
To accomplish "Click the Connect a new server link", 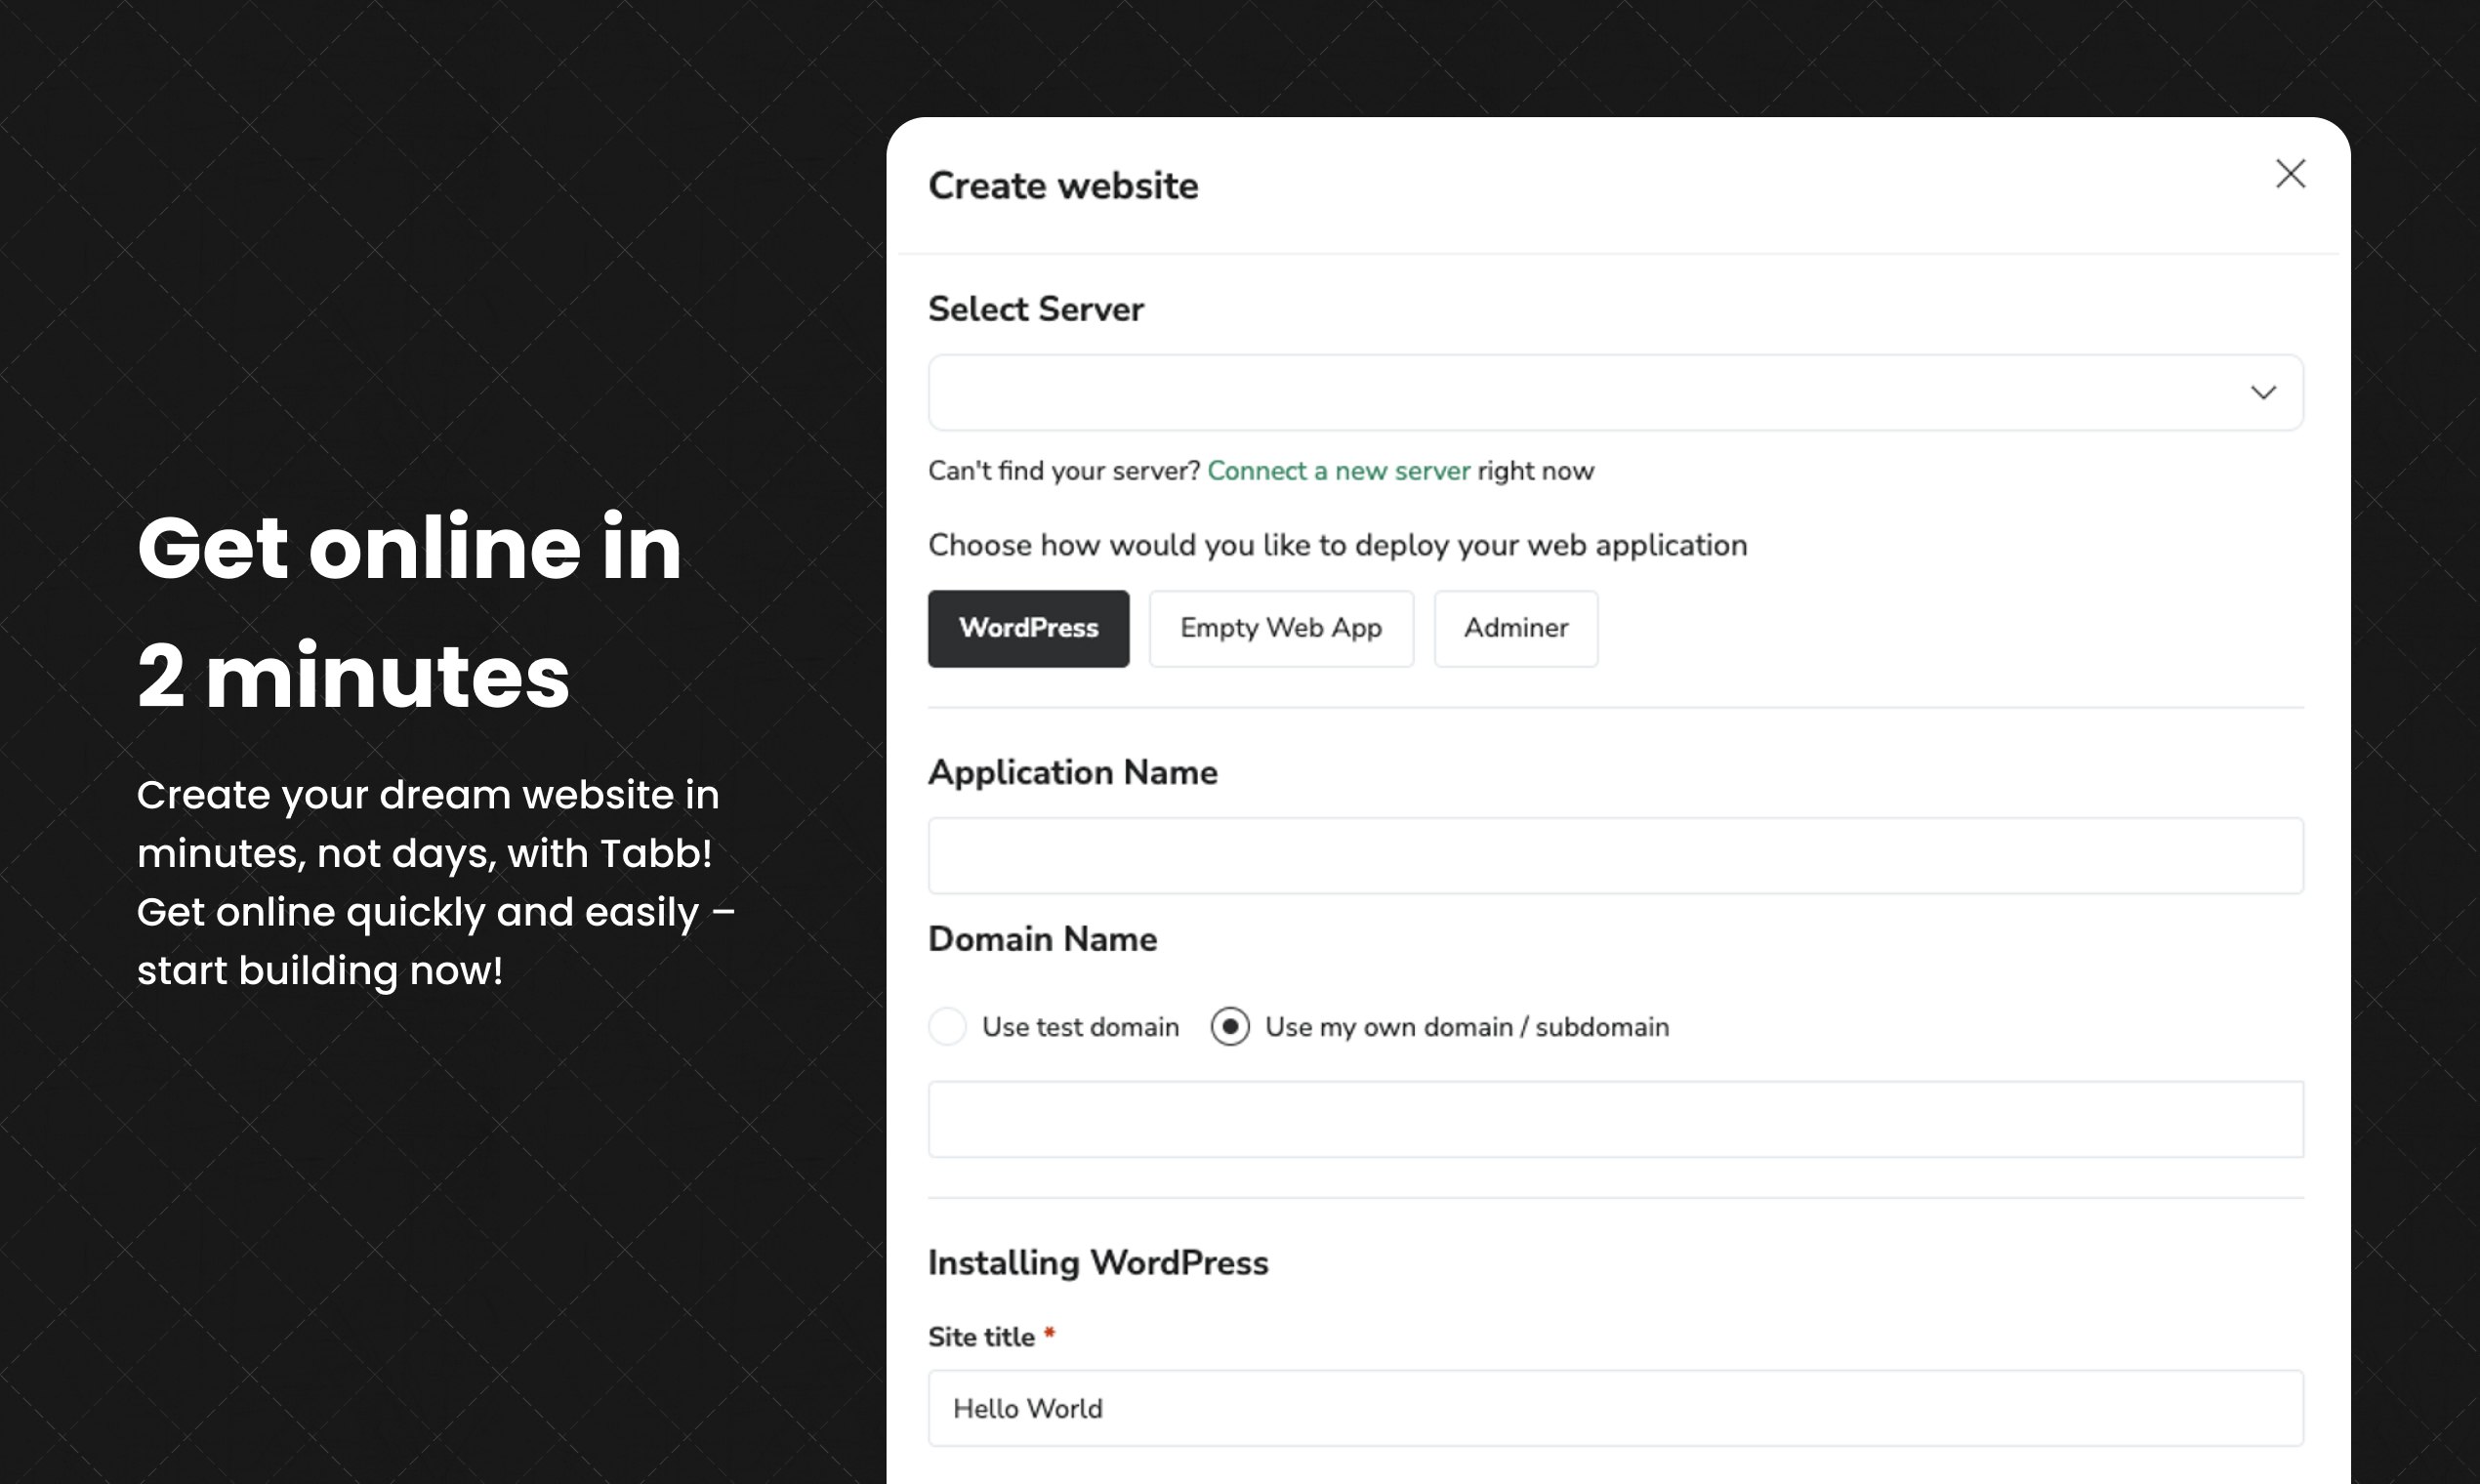I will click(x=1338, y=470).
